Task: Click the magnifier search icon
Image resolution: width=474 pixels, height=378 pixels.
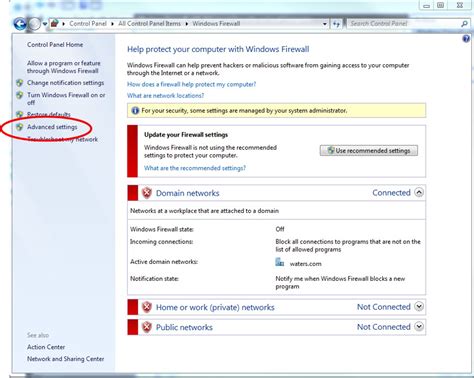Action: click(x=464, y=24)
